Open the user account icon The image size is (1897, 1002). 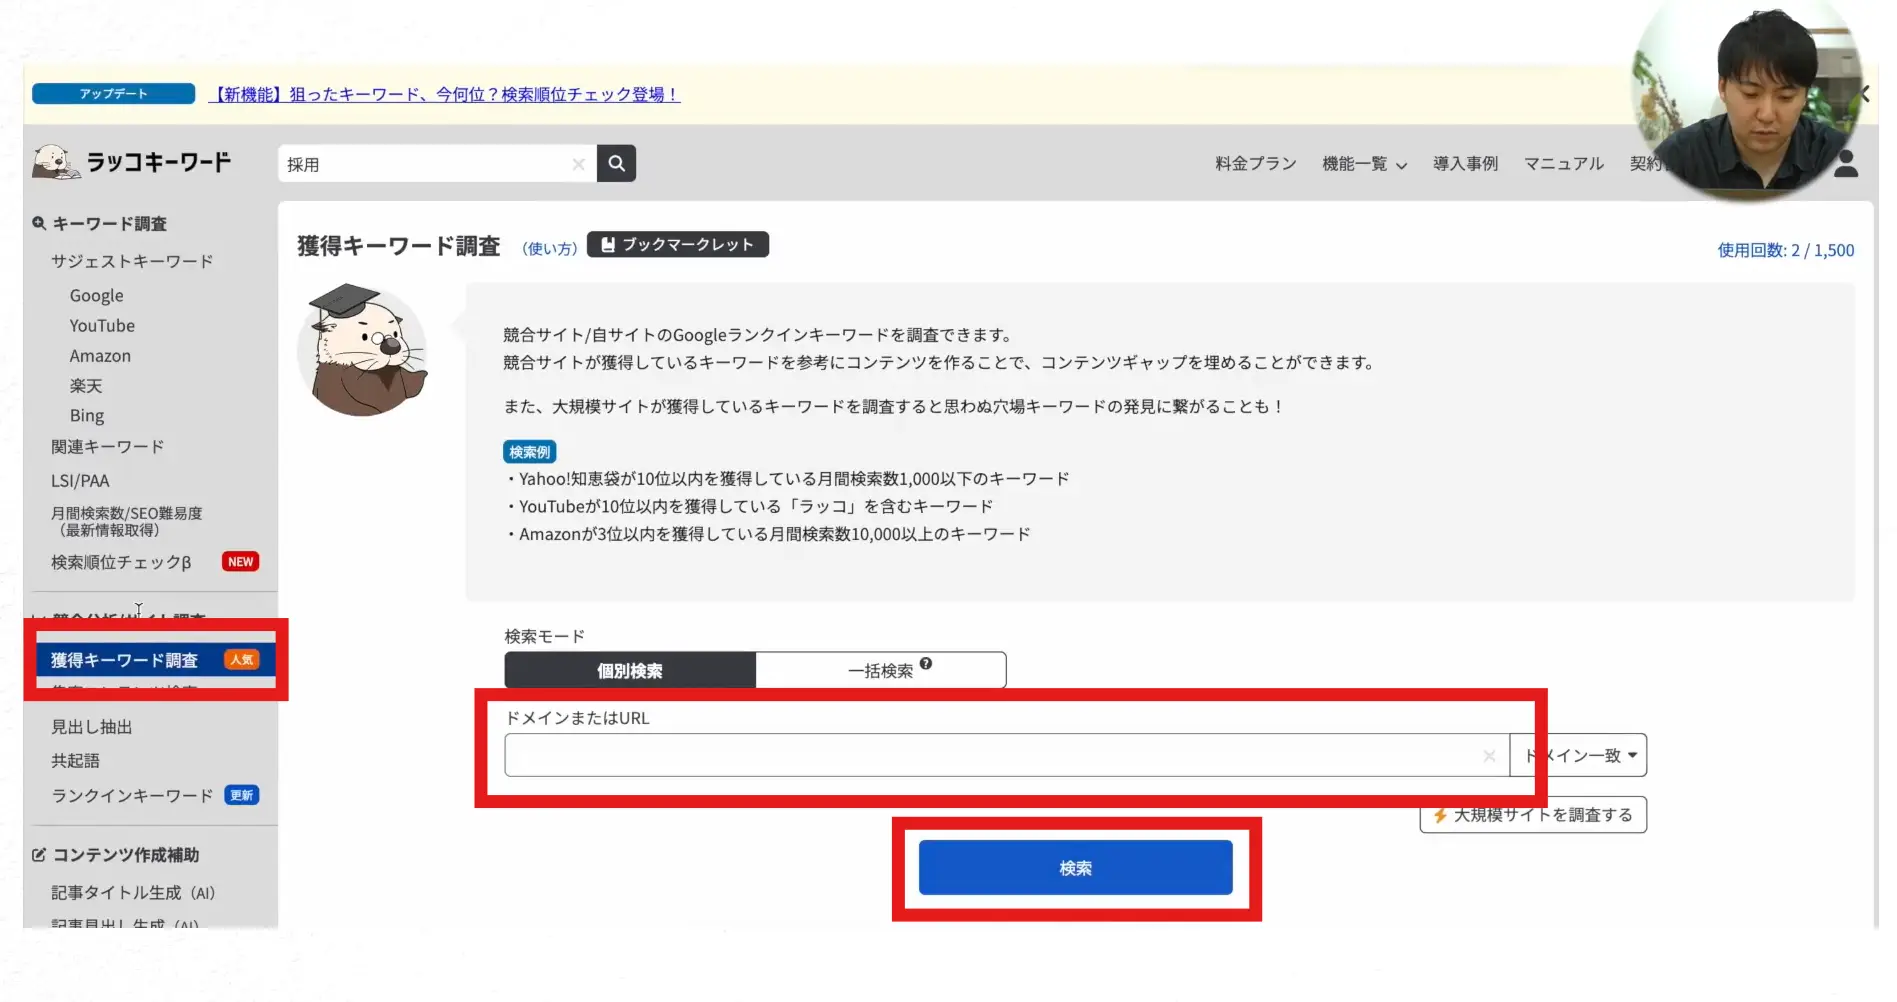click(x=1846, y=164)
